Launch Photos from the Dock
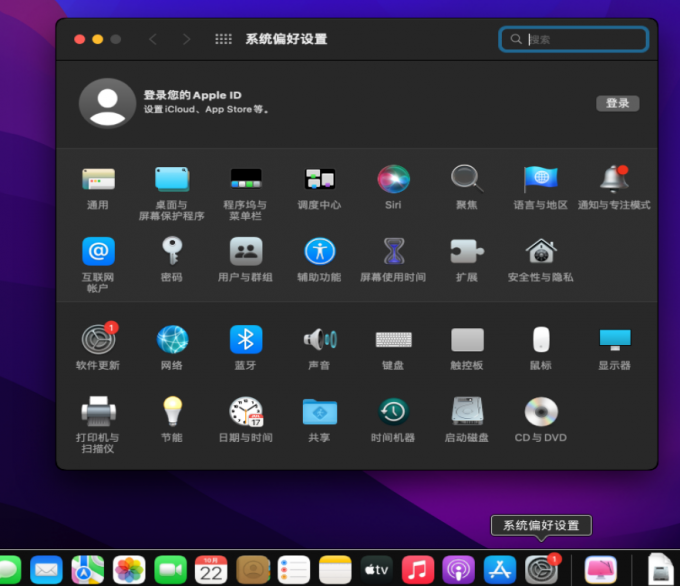This screenshot has width=680, height=586. [x=129, y=570]
